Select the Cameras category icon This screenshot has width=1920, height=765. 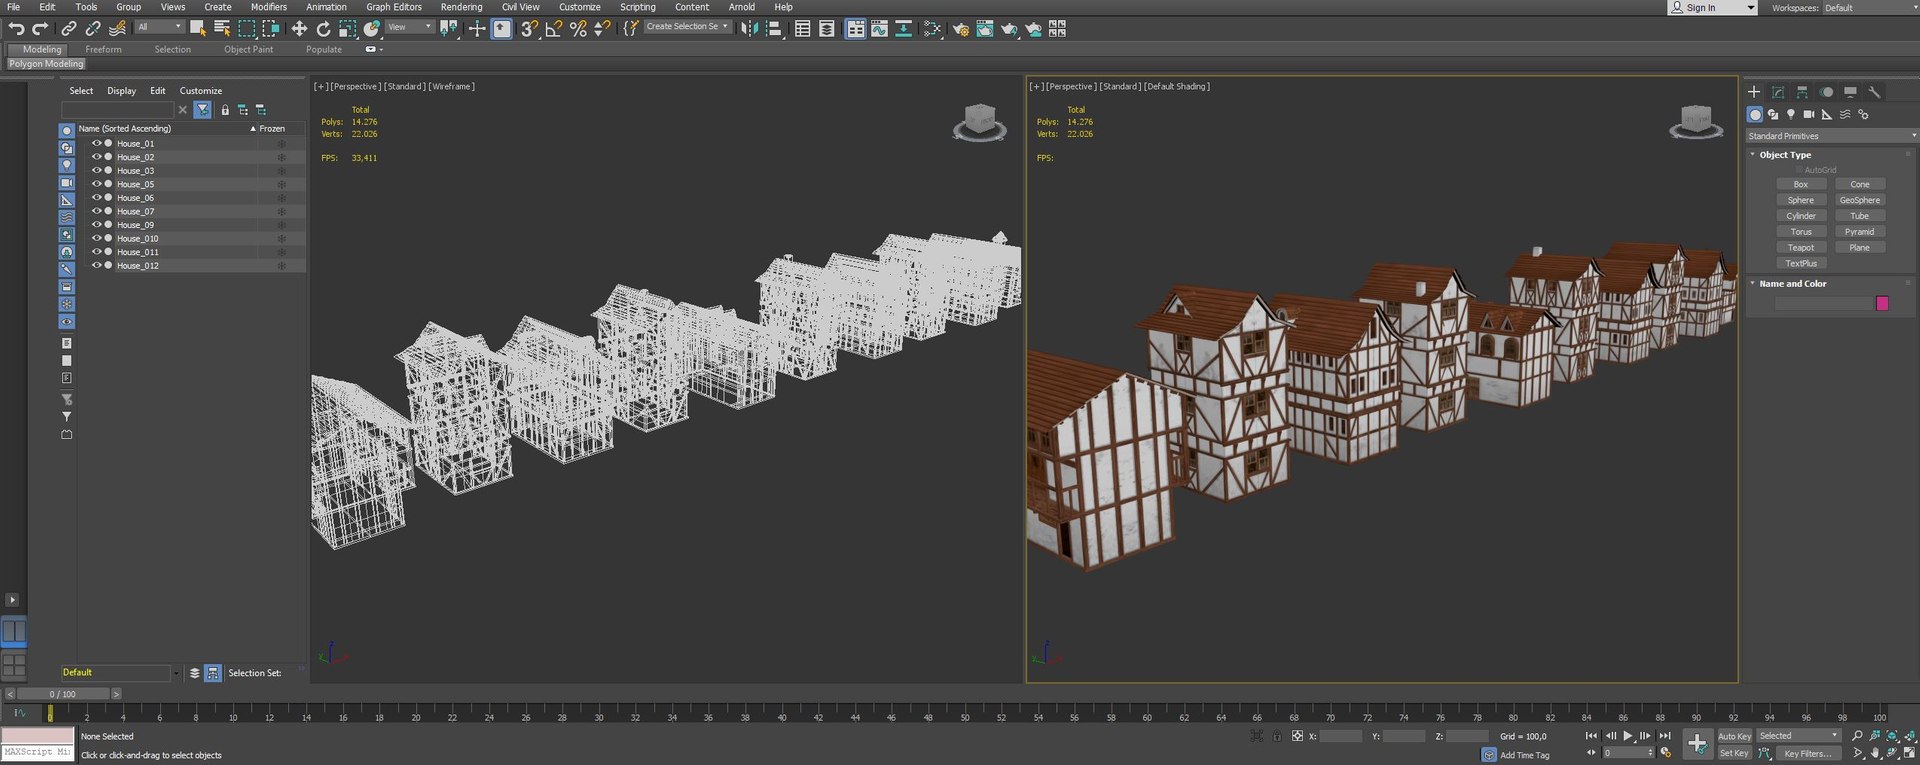[x=1809, y=115]
